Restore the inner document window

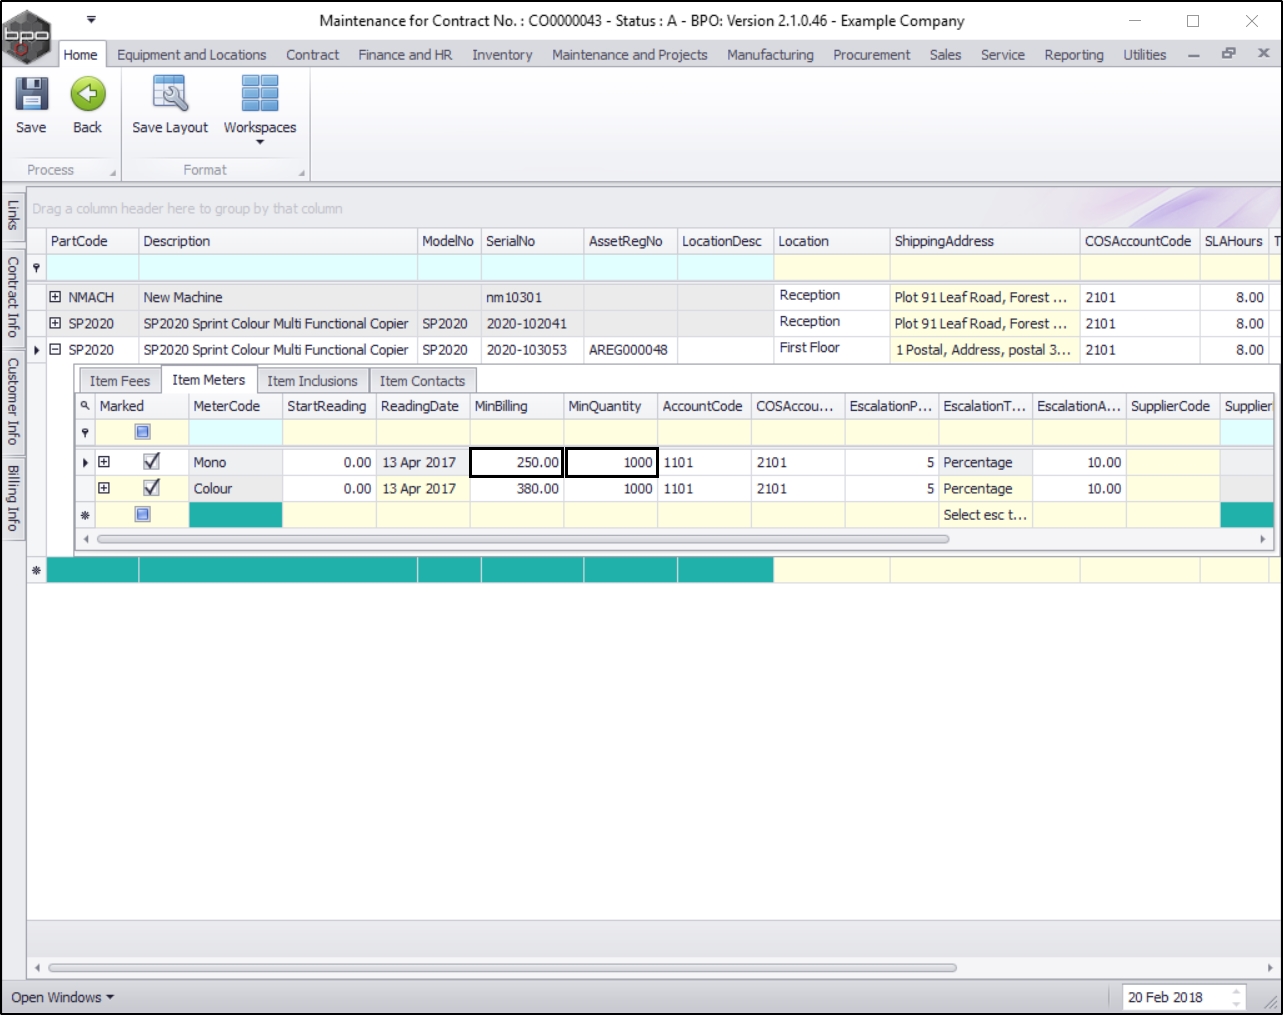[x=1229, y=54]
